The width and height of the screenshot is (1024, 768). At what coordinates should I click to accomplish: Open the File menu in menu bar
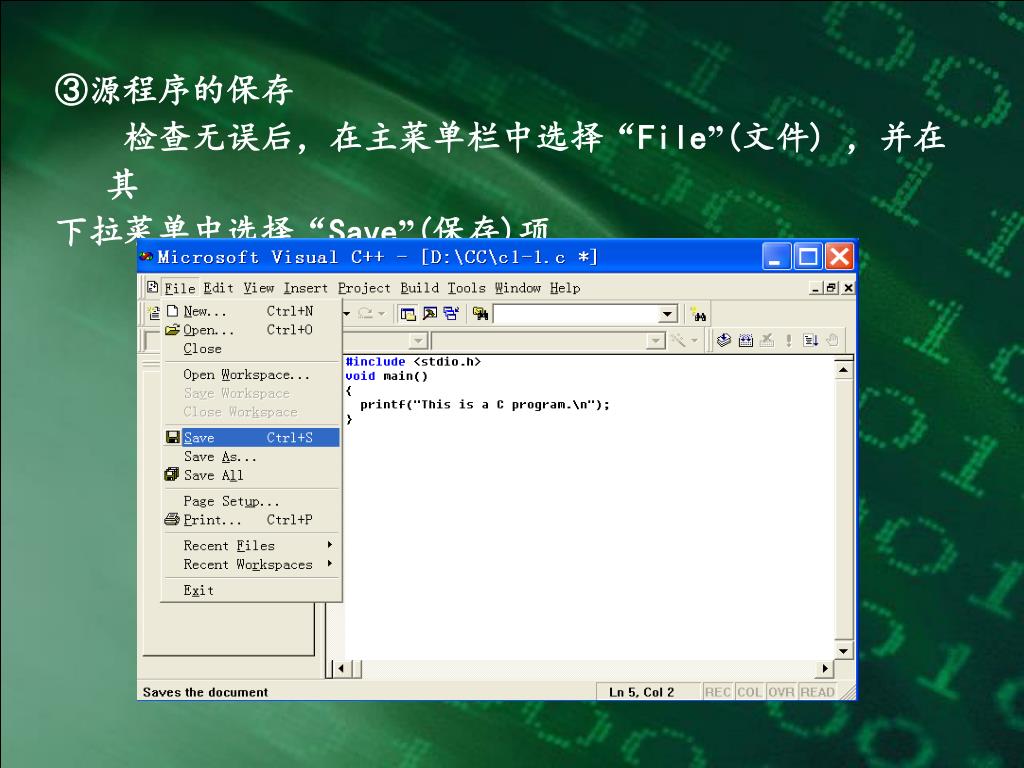180,288
